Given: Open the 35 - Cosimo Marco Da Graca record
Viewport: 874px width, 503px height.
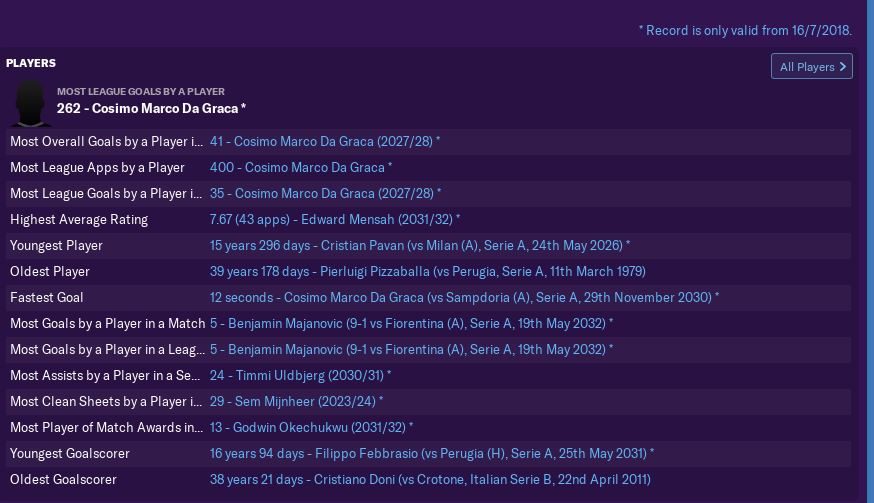Looking at the screenshot, I should tap(324, 194).
